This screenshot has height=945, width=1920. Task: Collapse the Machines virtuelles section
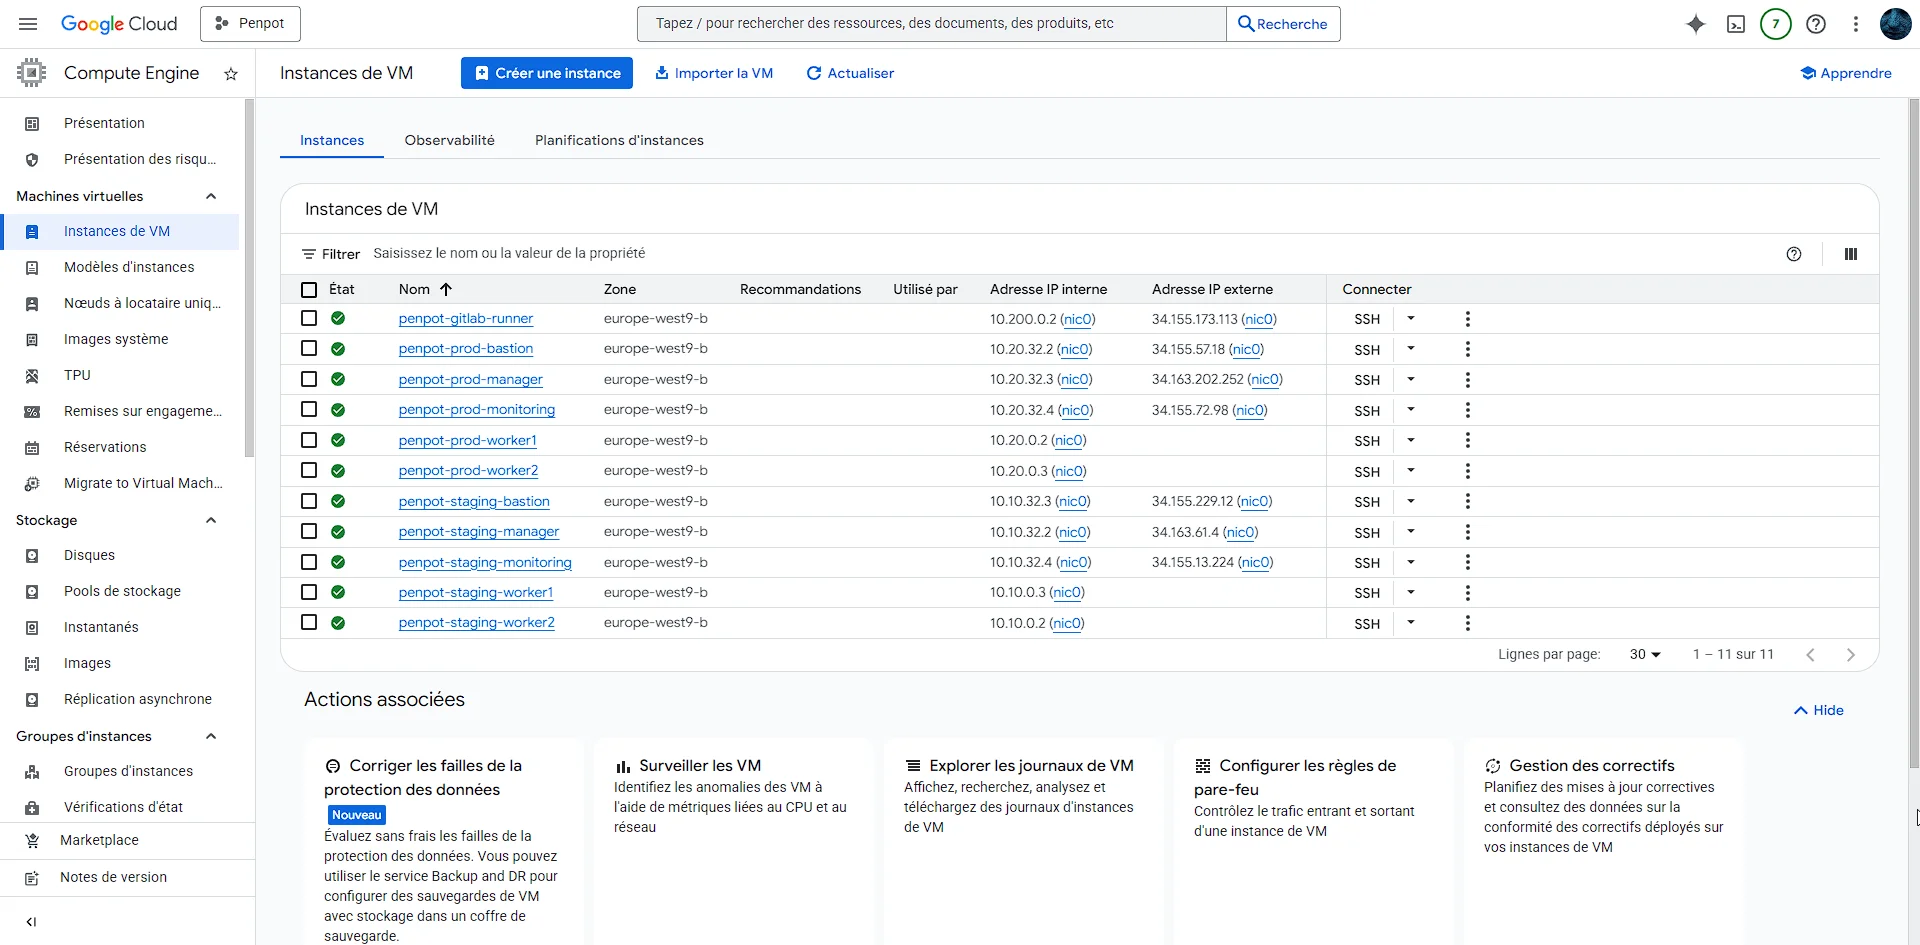point(211,196)
